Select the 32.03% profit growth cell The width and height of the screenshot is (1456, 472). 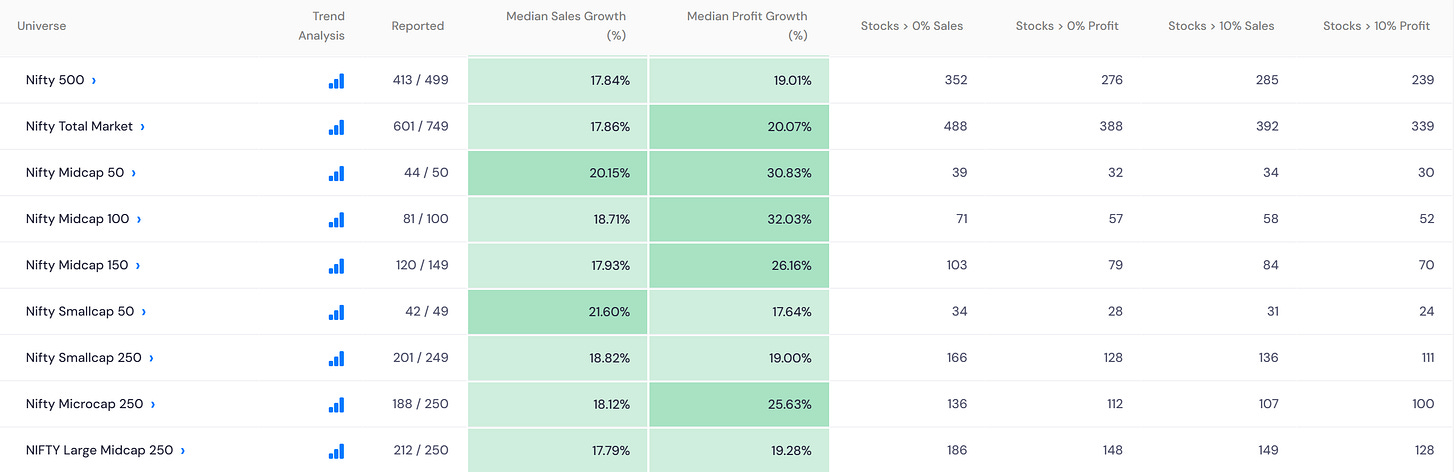pyautogui.click(x=739, y=219)
